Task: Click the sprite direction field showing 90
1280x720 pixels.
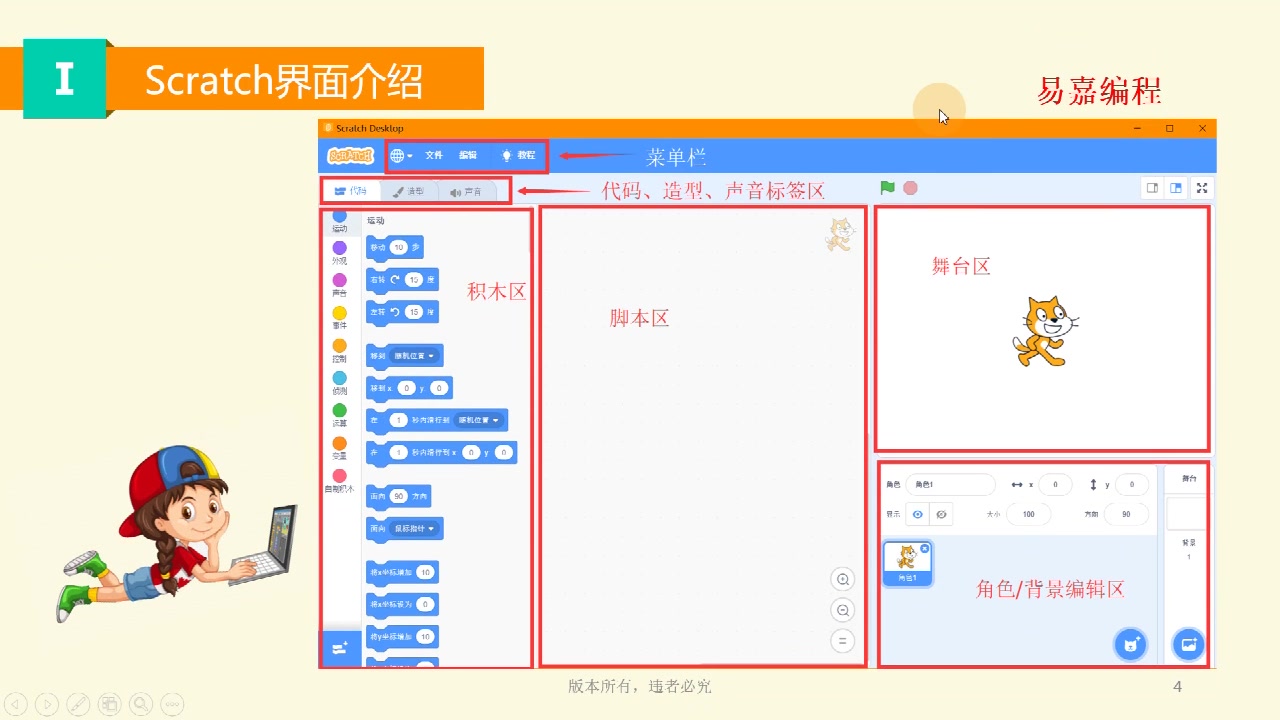Action: coord(1126,514)
